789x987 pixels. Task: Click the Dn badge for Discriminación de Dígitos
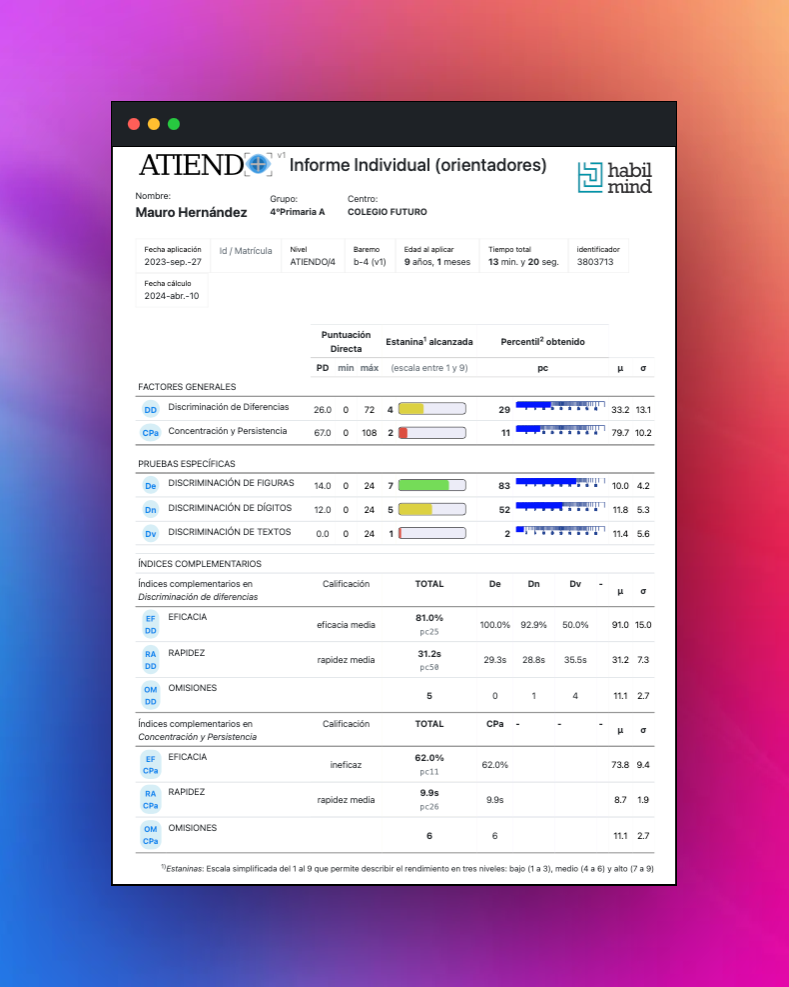pyautogui.click(x=150, y=510)
